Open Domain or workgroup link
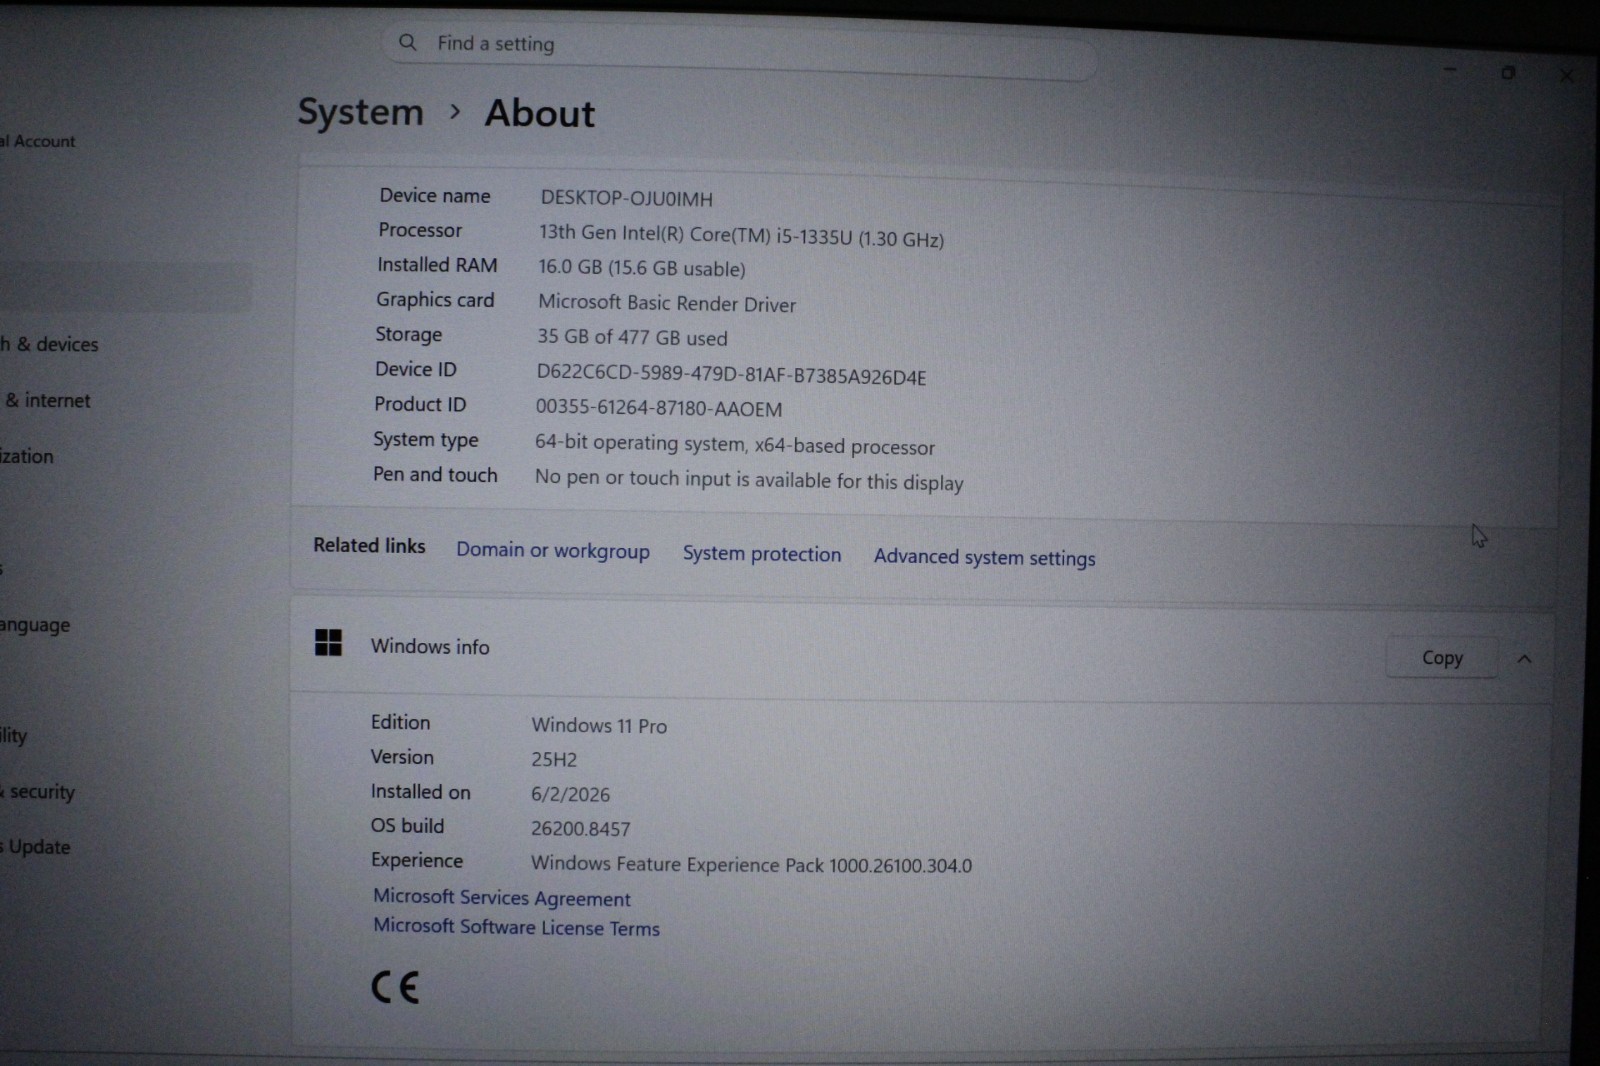1600x1066 pixels. 553,550
